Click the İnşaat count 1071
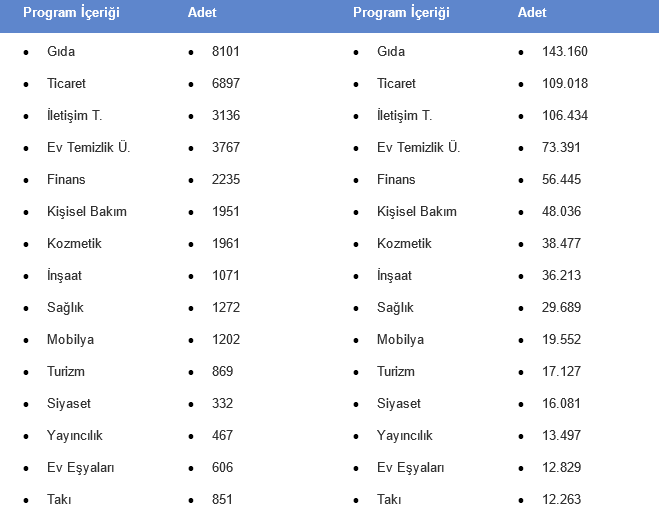This screenshot has width=659, height=530. click(x=226, y=275)
